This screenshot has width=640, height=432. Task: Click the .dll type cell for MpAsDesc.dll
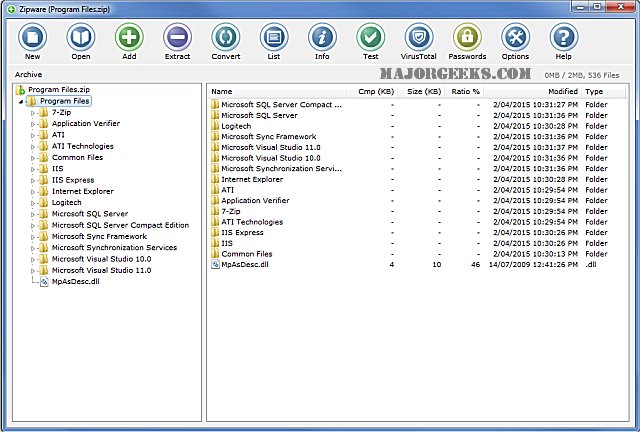(591, 265)
